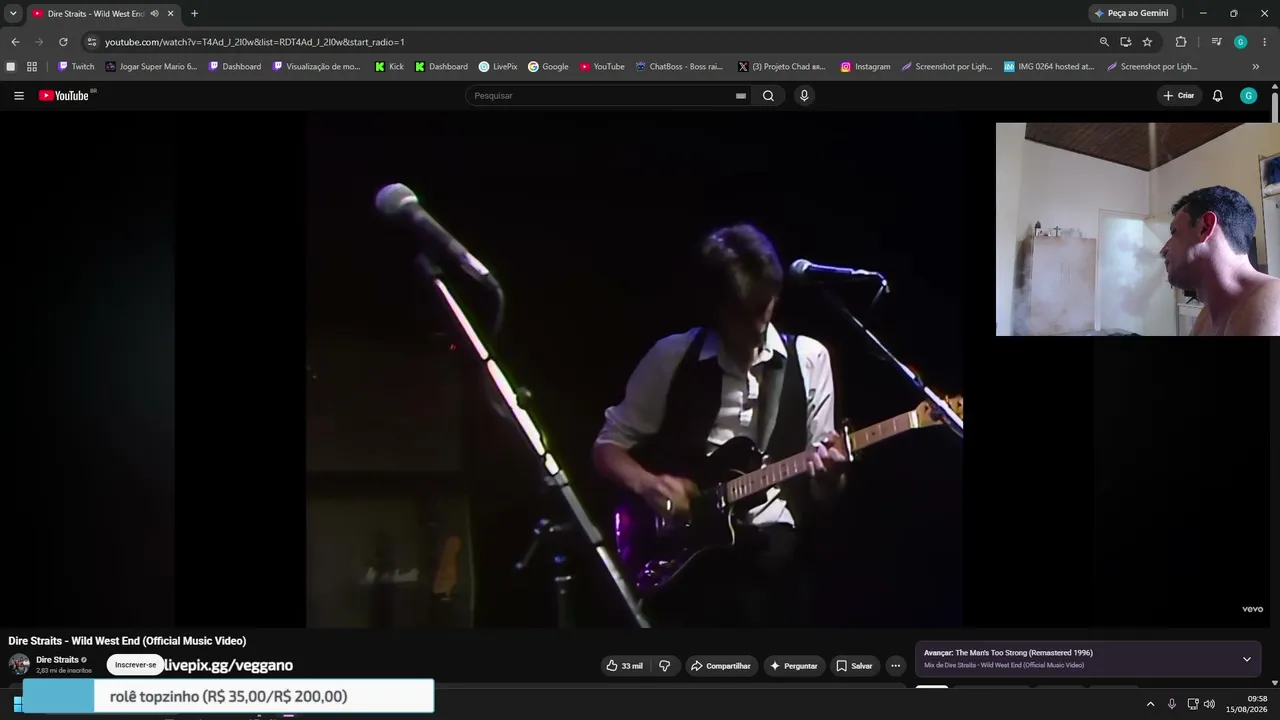Share the video via Compartilhar
The height and width of the screenshot is (720, 1280).
[720, 666]
